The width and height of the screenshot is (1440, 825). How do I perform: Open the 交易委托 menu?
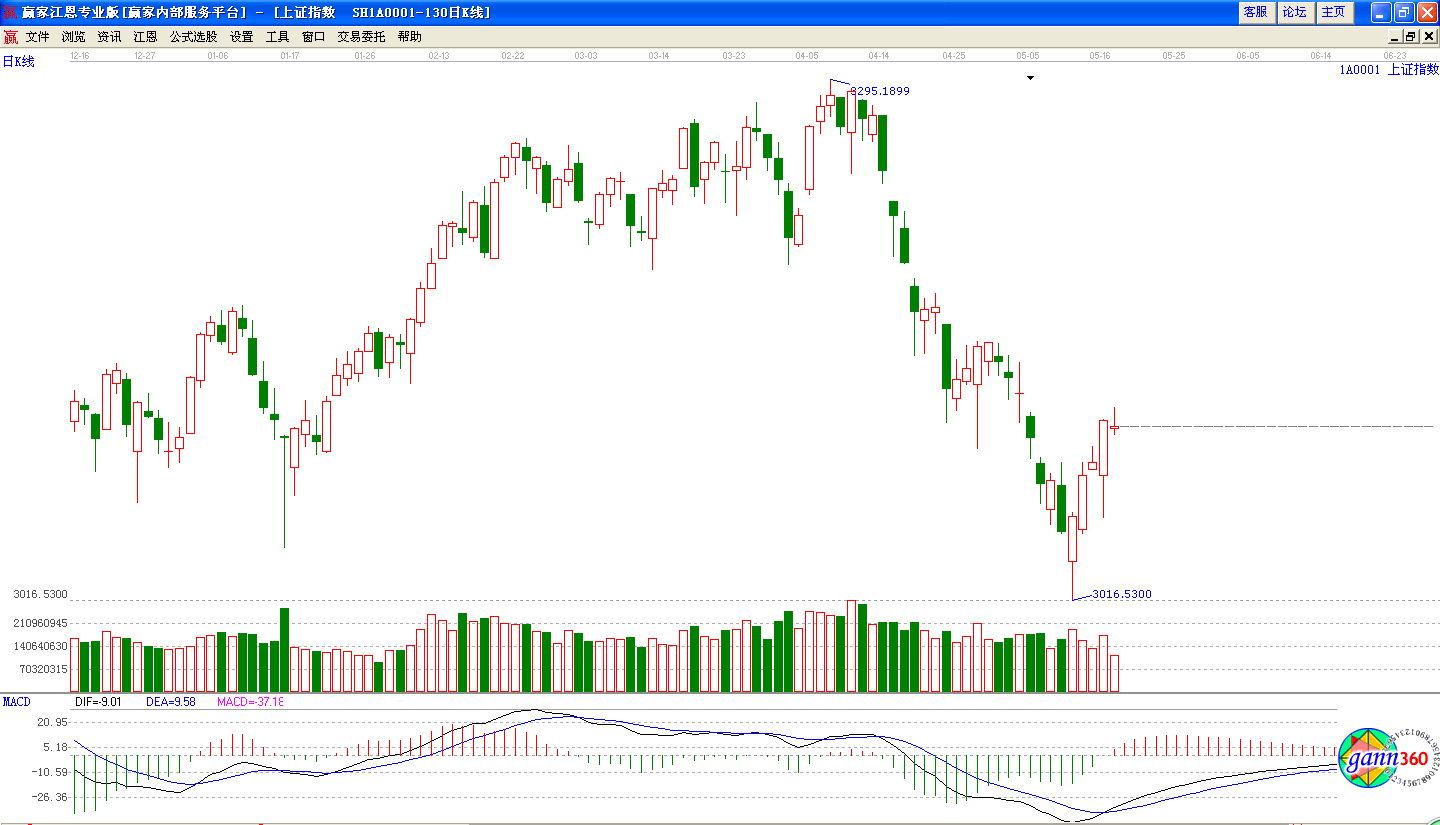361,37
